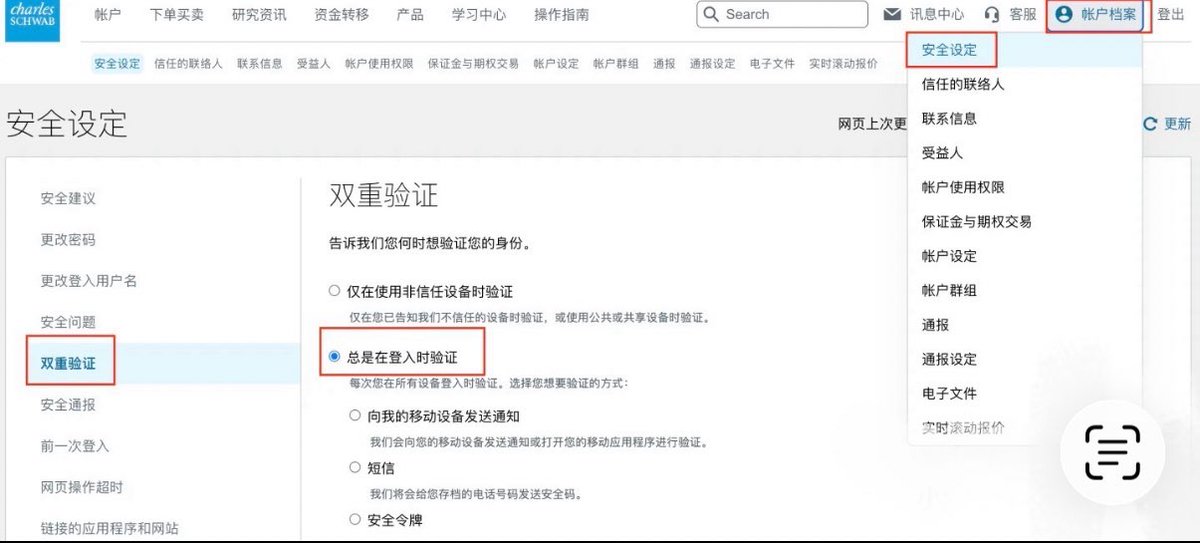Click inside the Search input field
The height and width of the screenshot is (543, 1200).
(x=782, y=15)
